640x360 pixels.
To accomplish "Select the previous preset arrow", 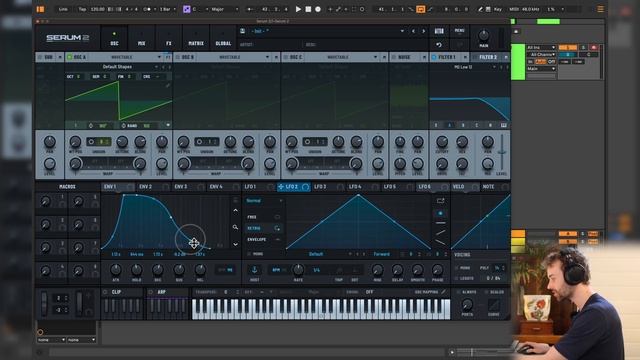I will point(413,31).
